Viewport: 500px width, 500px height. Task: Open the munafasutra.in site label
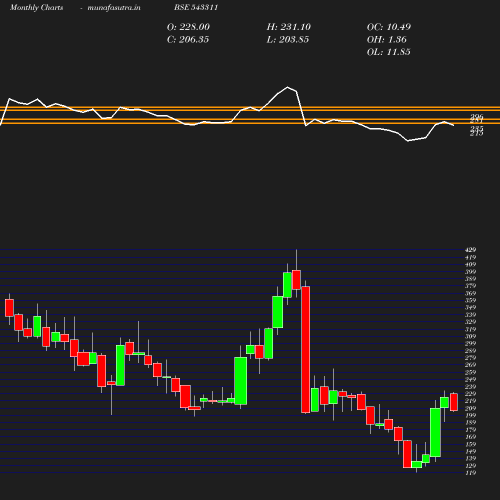[114, 7]
